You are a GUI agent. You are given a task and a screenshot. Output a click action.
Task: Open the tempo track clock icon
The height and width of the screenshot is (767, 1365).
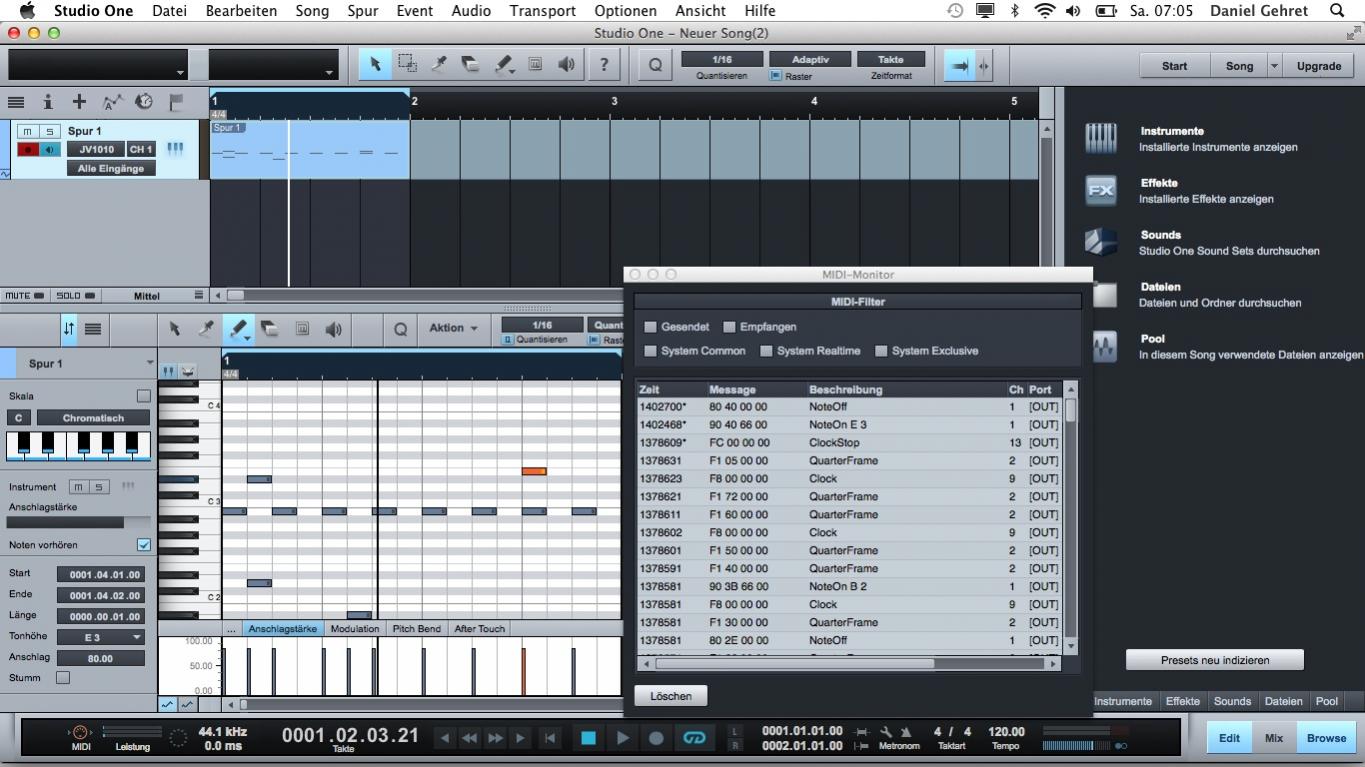point(144,102)
